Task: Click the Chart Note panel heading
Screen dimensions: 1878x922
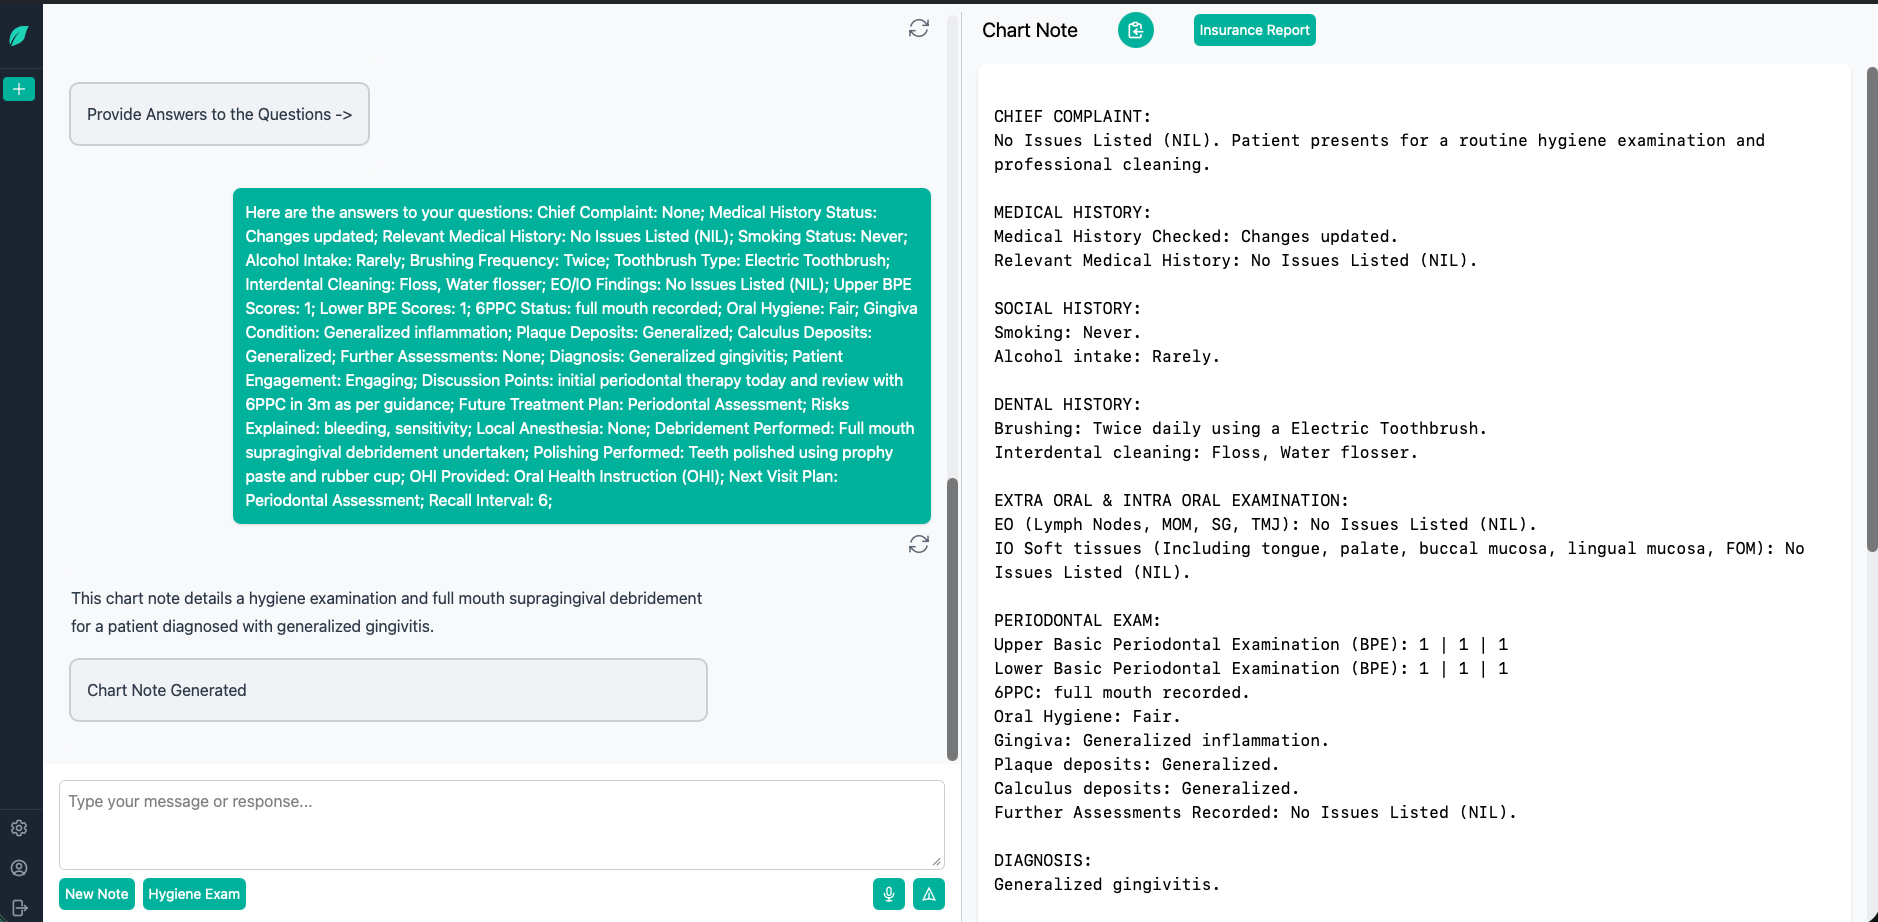Action: (x=1029, y=30)
